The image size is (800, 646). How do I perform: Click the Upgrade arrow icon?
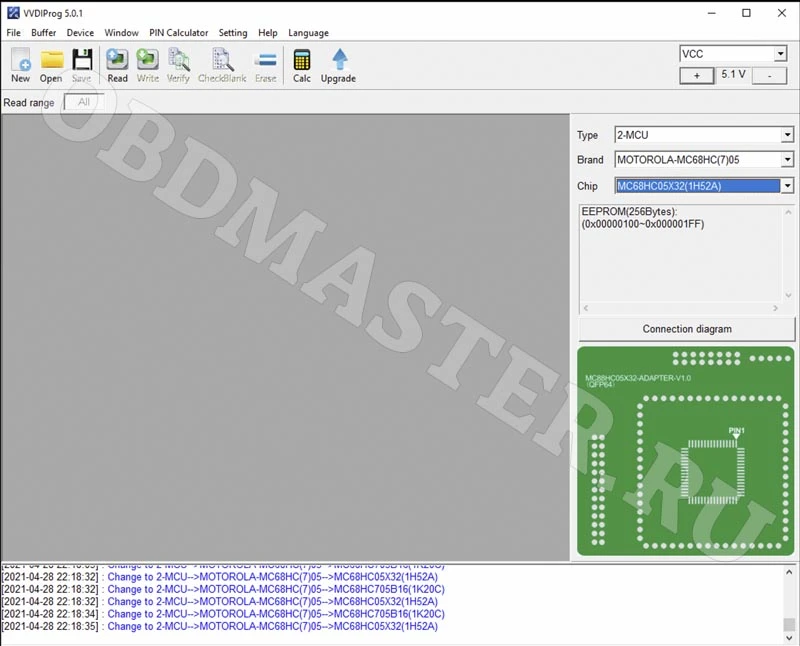pos(338,65)
